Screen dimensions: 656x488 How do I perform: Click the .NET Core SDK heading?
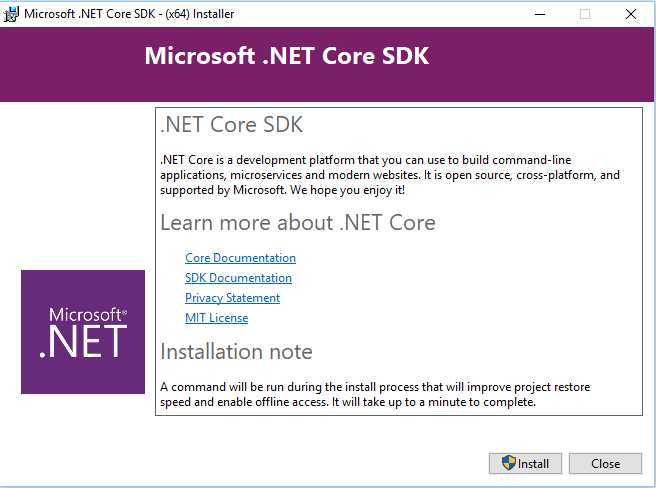(232, 124)
